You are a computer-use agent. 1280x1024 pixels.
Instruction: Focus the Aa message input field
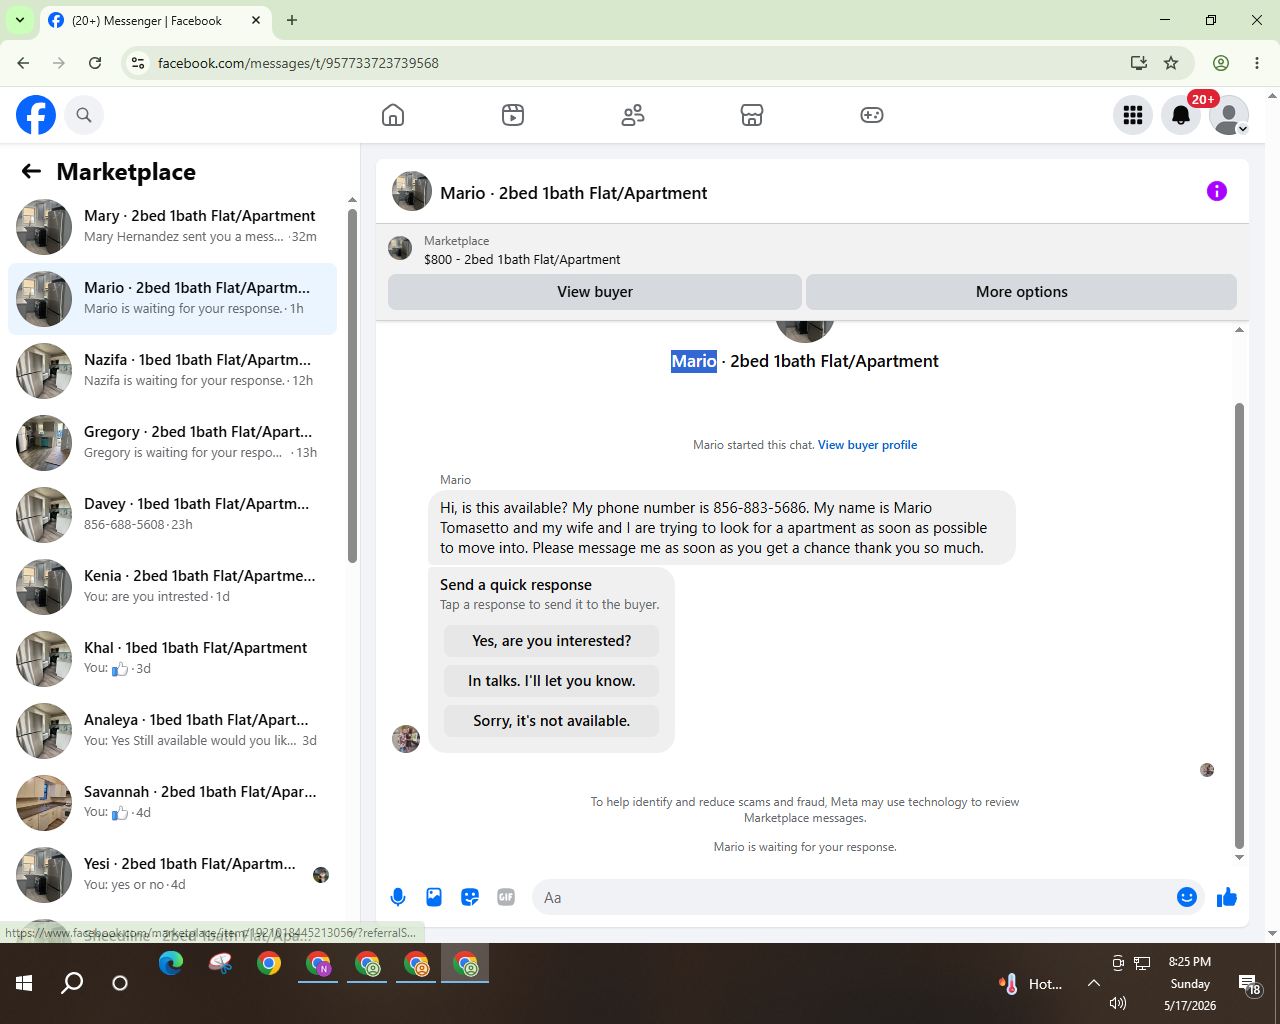pyautogui.click(x=856, y=897)
